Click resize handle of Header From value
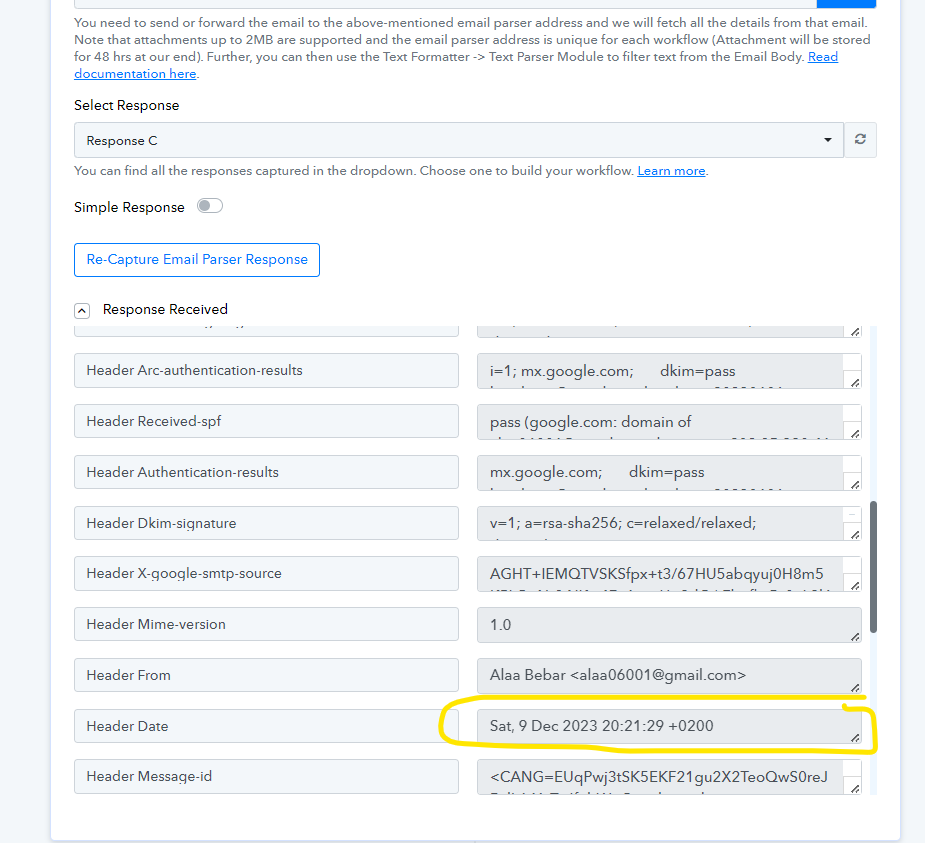Screen dimensions: 925x843 coord(855,687)
